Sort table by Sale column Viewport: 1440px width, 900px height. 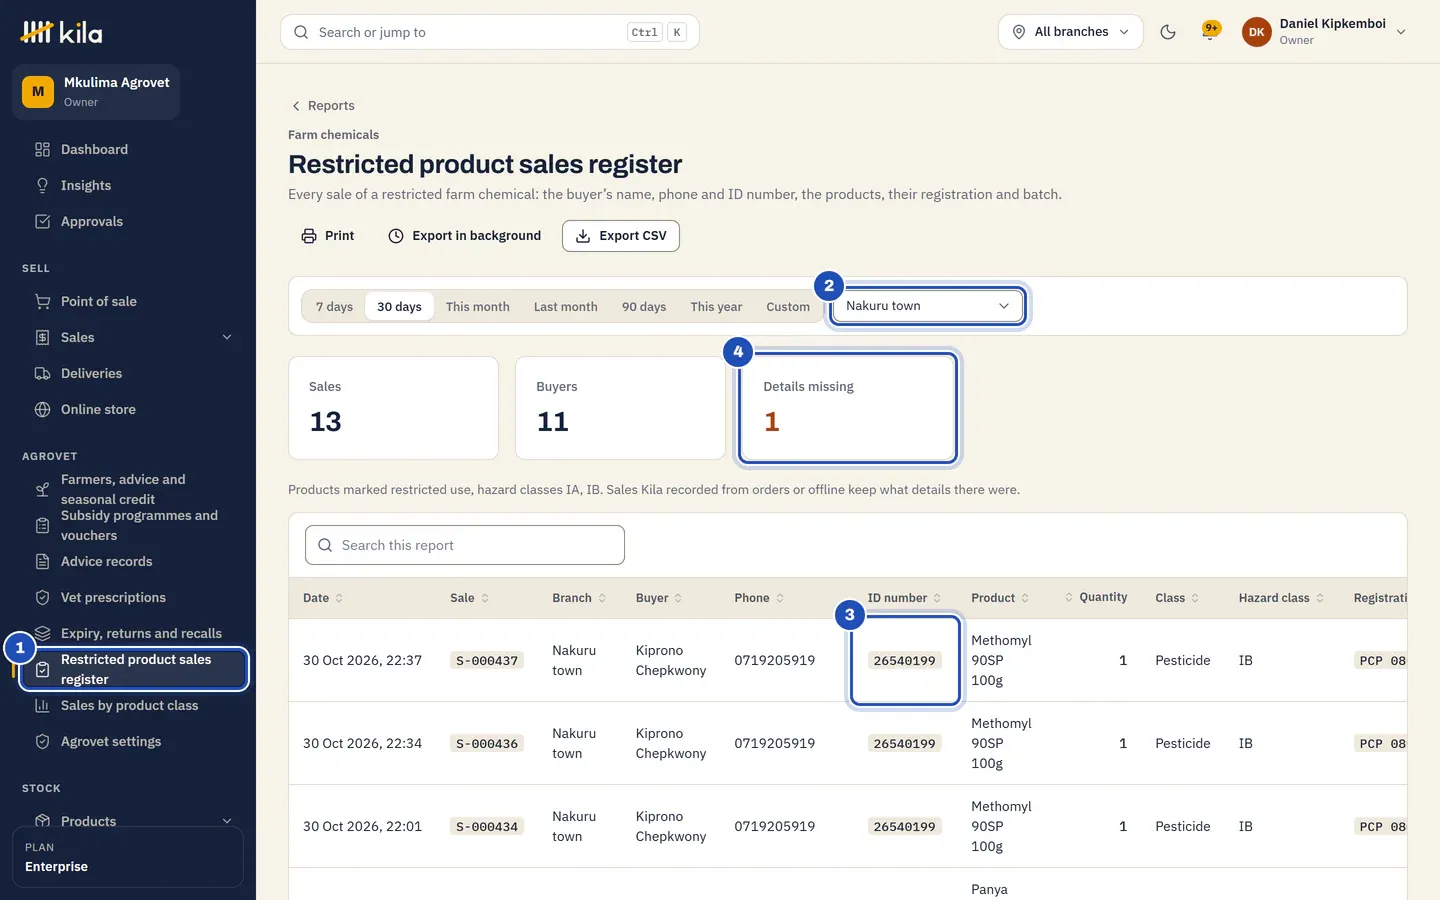point(469,598)
